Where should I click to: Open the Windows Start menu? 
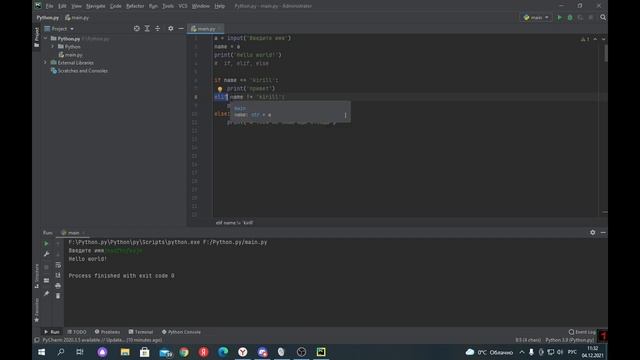pyautogui.click(x=42, y=352)
